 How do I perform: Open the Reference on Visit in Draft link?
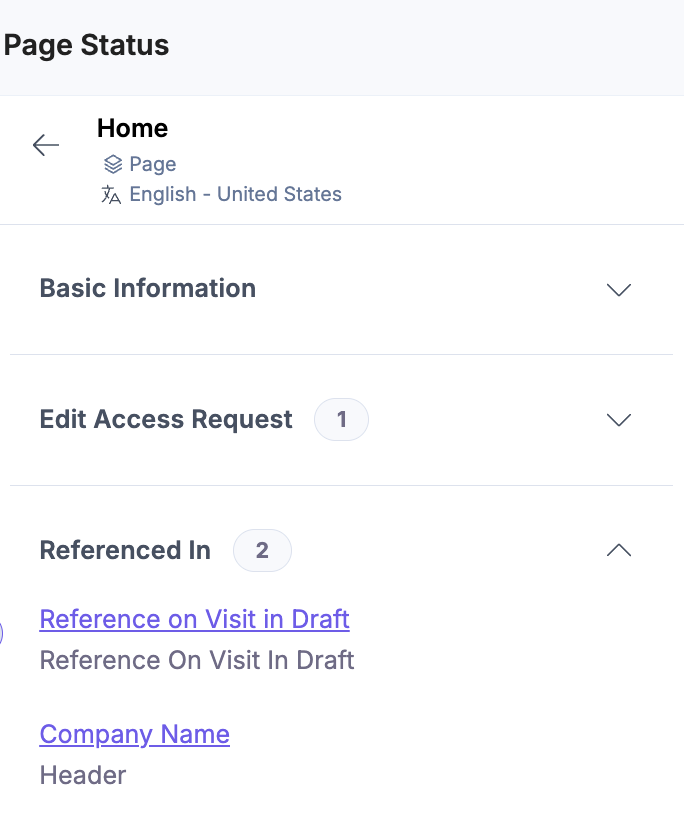pos(194,619)
